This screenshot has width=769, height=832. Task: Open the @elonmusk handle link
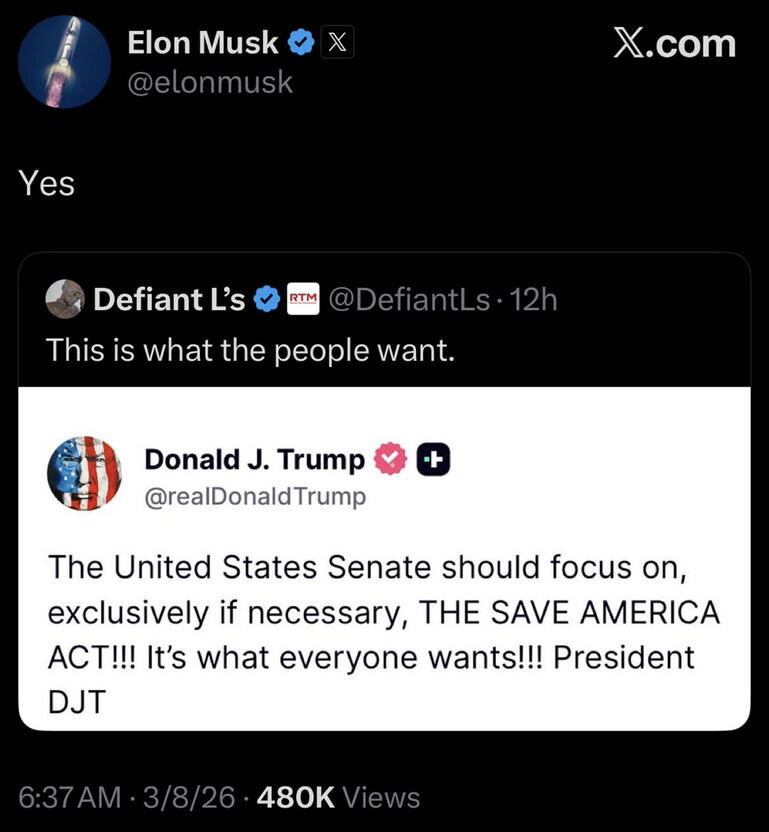point(210,82)
